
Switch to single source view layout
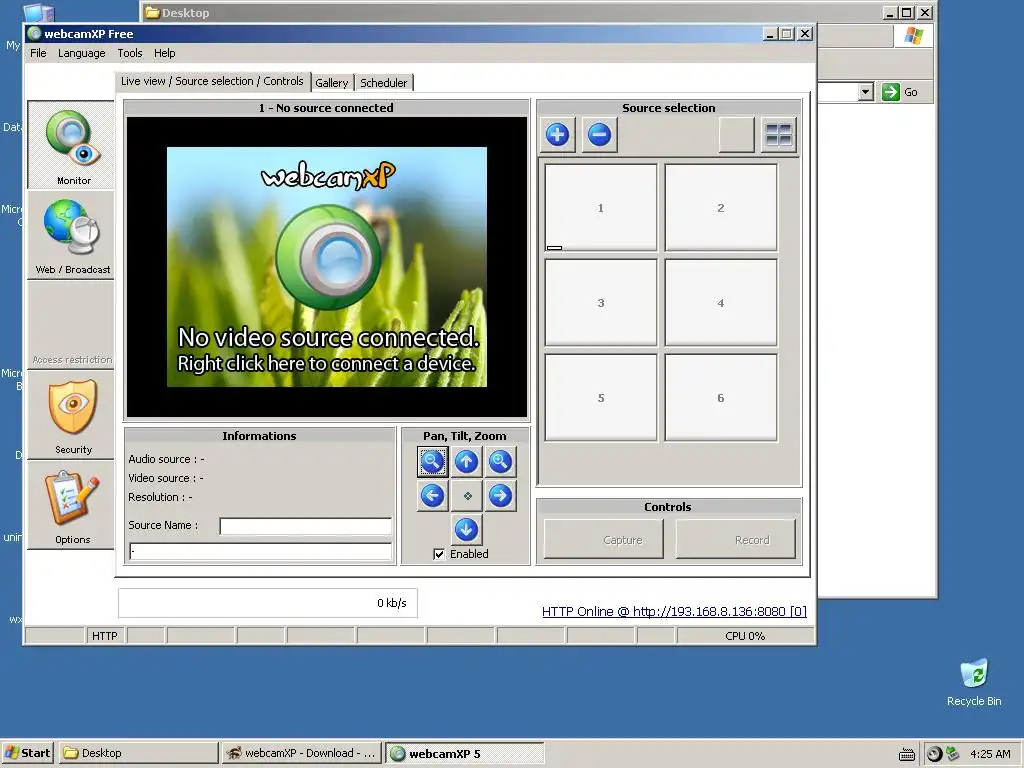point(737,135)
